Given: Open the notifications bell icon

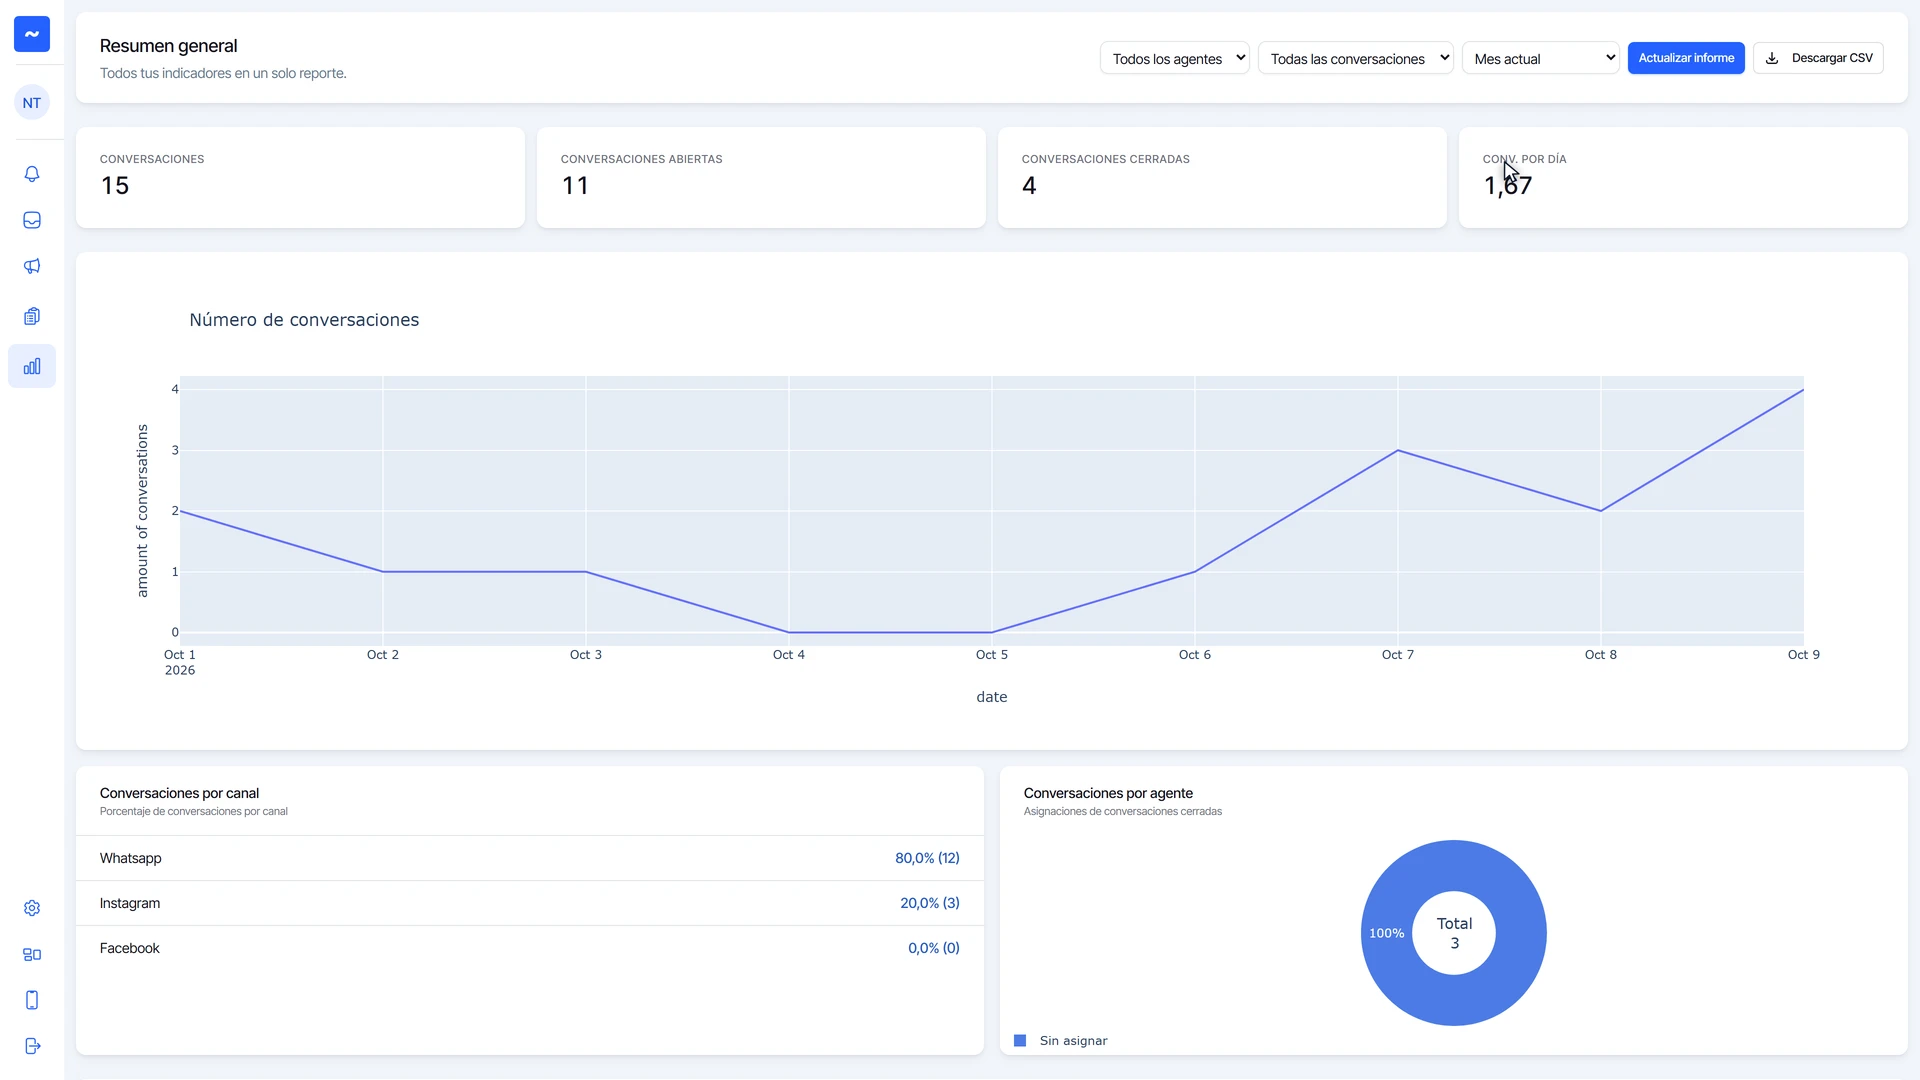Looking at the screenshot, I should [32, 174].
